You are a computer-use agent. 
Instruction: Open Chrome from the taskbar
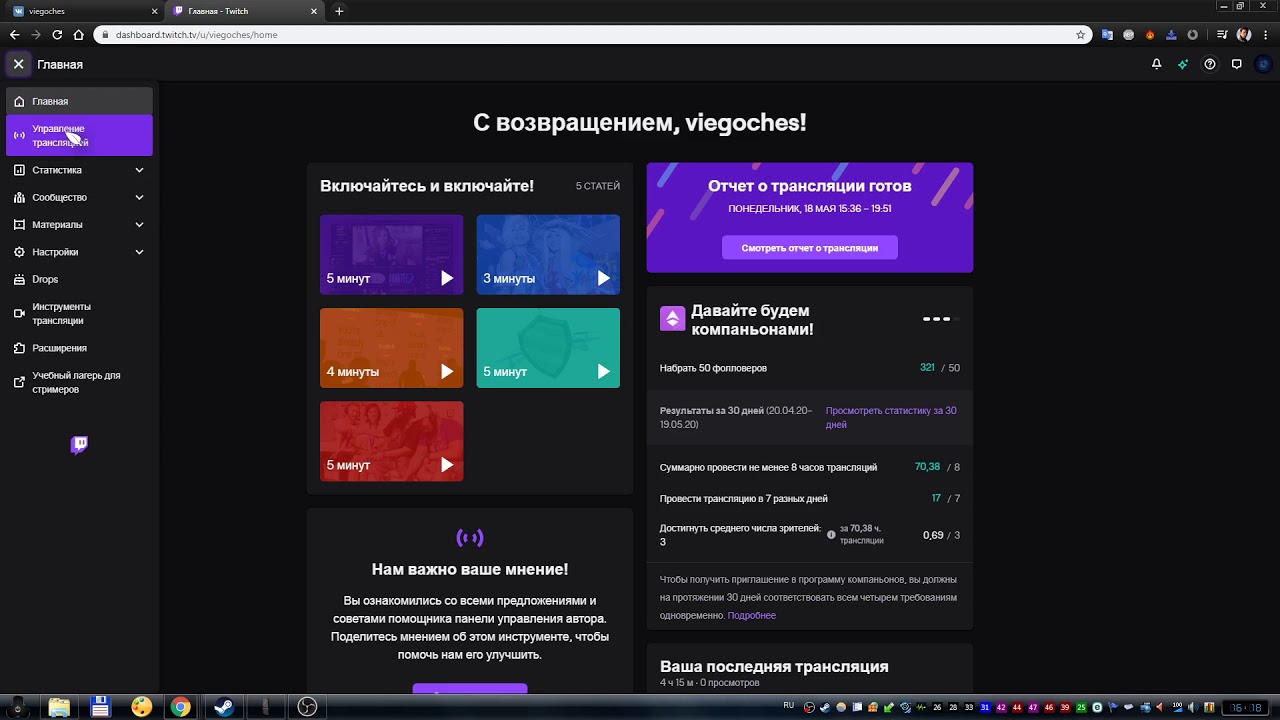(180, 708)
